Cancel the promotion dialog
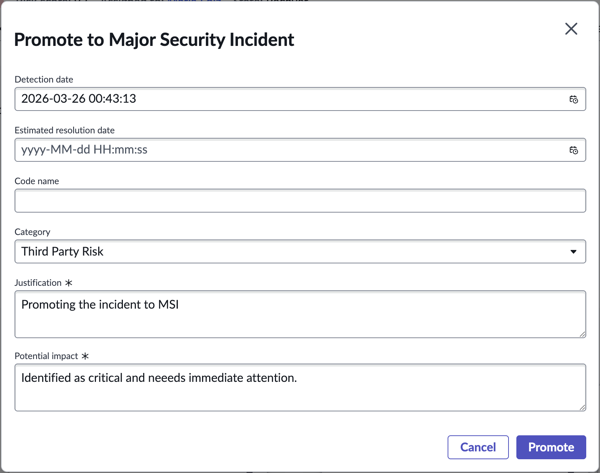This screenshot has width=600, height=473. (478, 447)
